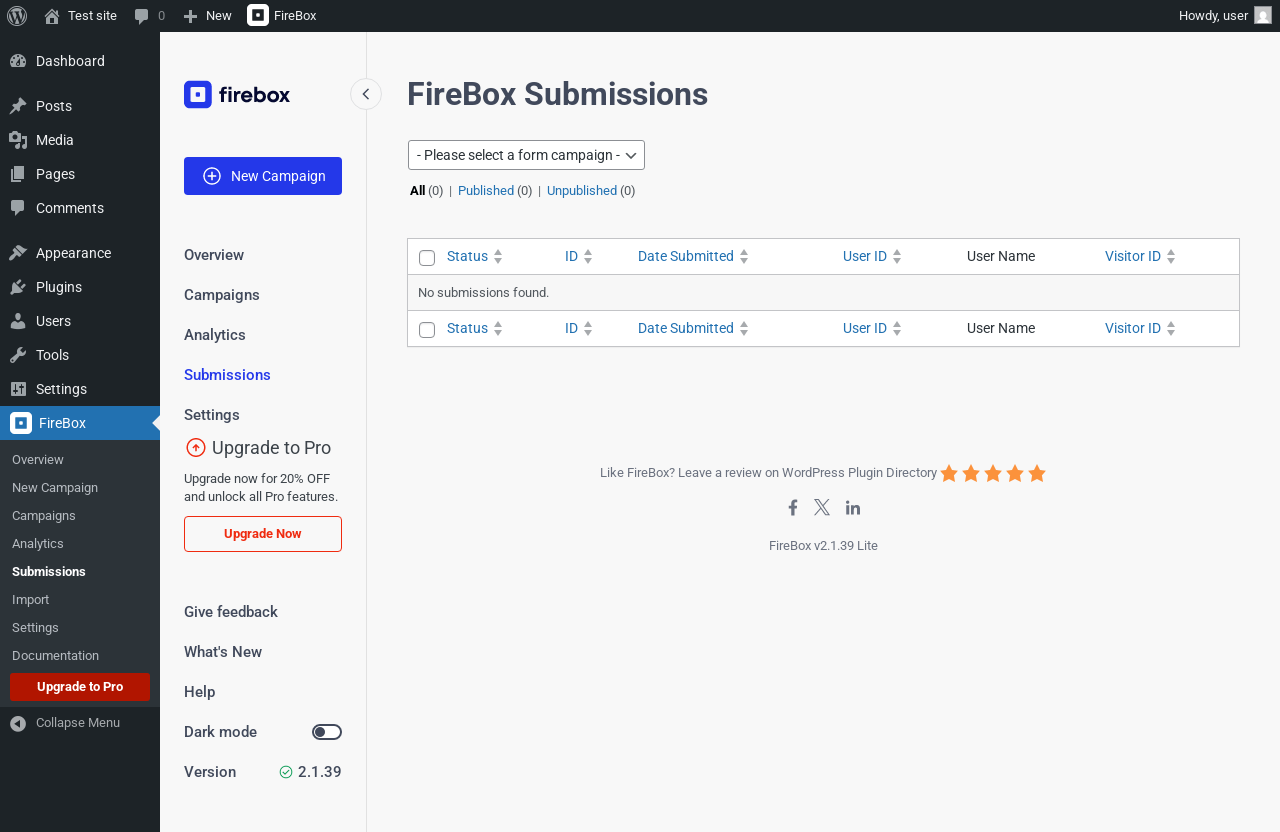Sort by User ID in header row
The width and height of the screenshot is (1280, 832).
tap(873, 256)
